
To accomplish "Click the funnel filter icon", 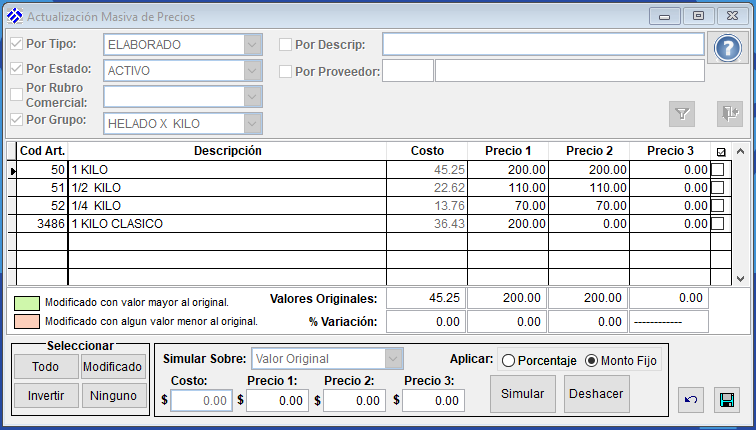I will (682, 114).
